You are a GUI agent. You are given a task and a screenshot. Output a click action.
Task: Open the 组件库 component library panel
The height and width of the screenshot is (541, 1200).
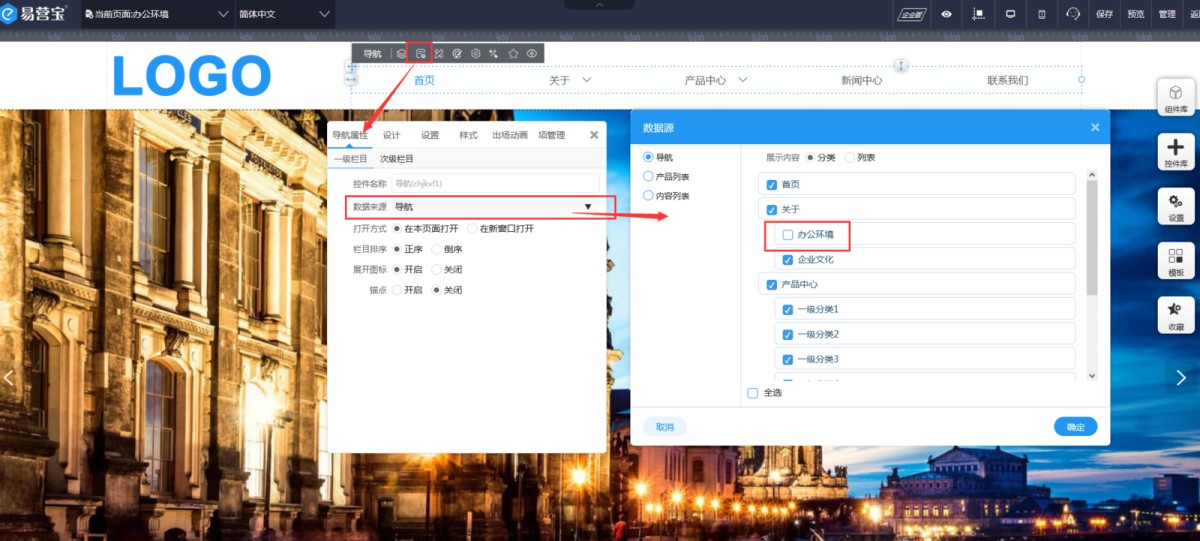point(1176,98)
